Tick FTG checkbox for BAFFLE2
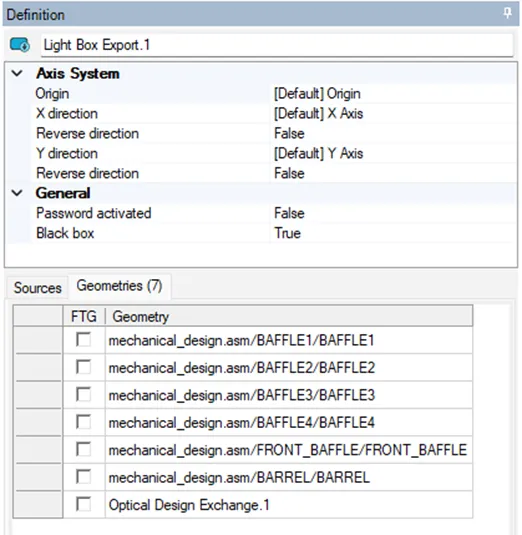Image resolution: width=522 pixels, height=535 pixels. [84, 367]
